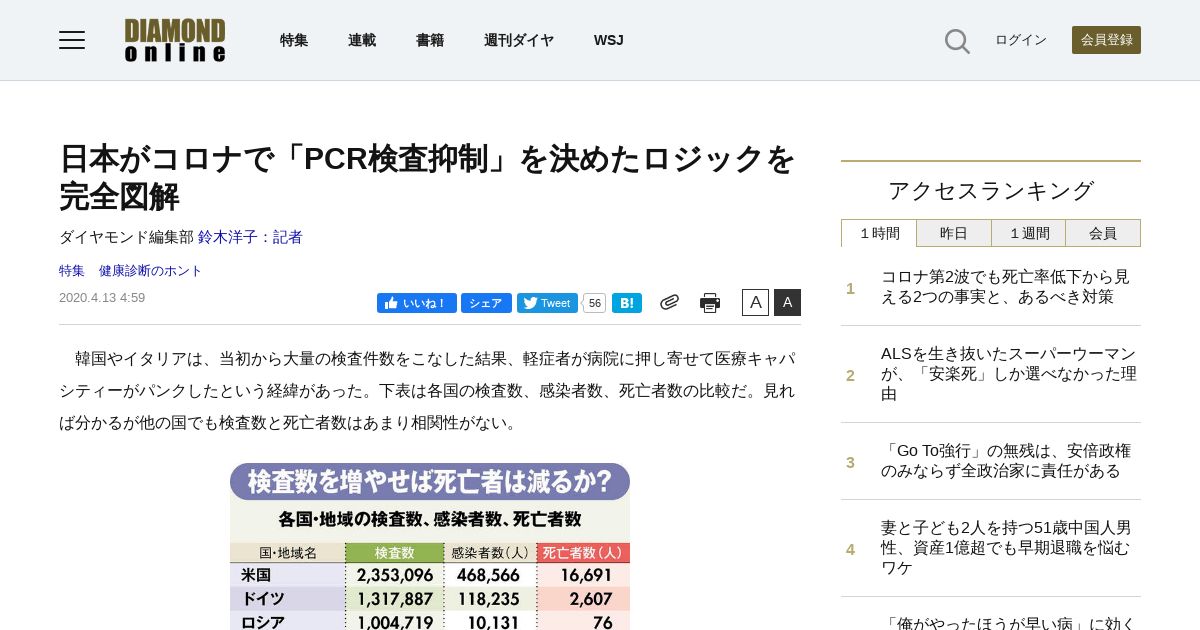The image size is (1200, 630).
Task: Click the Hatena B! bookmark icon
Action: [627, 303]
